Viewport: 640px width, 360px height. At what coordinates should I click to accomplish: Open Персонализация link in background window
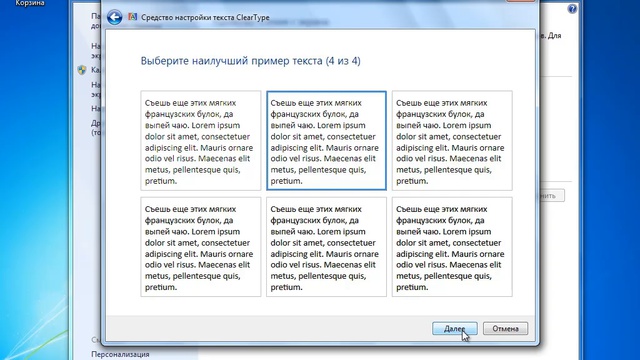click(x=120, y=354)
